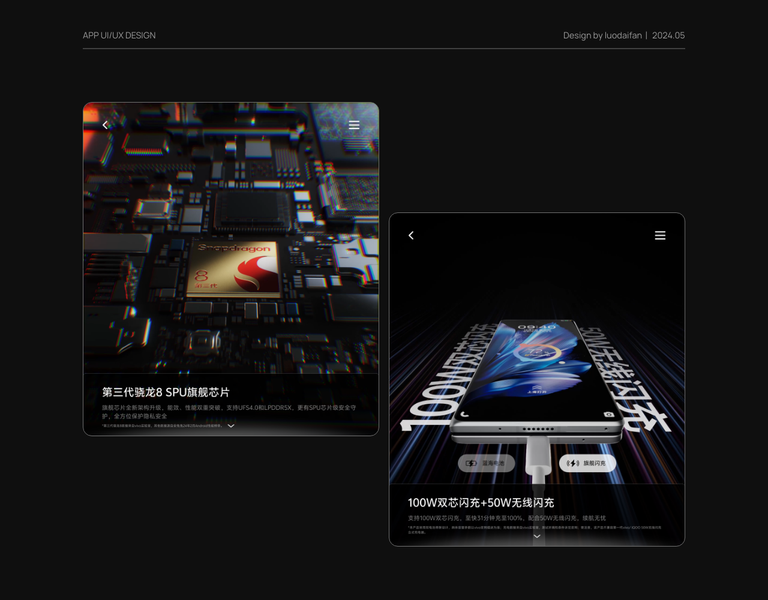Viewport: 768px width, 600px height.
Task: Click the phone image on the charging screen
Action: click(537, 380)
